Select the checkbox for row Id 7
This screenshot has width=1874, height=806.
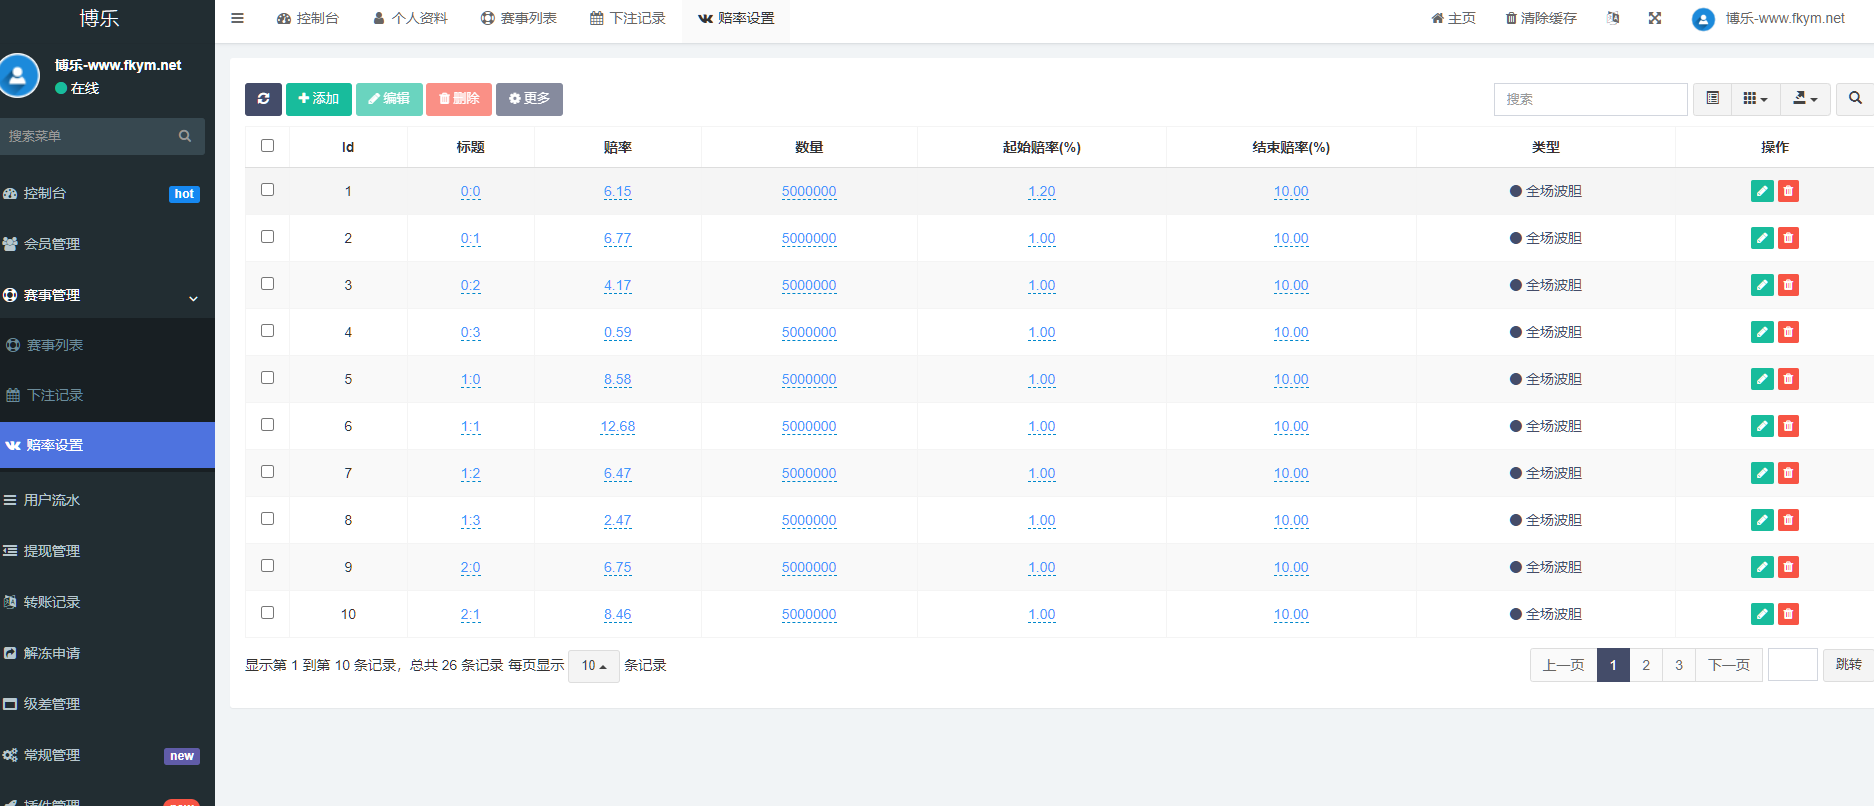click(x=267, y=472)
